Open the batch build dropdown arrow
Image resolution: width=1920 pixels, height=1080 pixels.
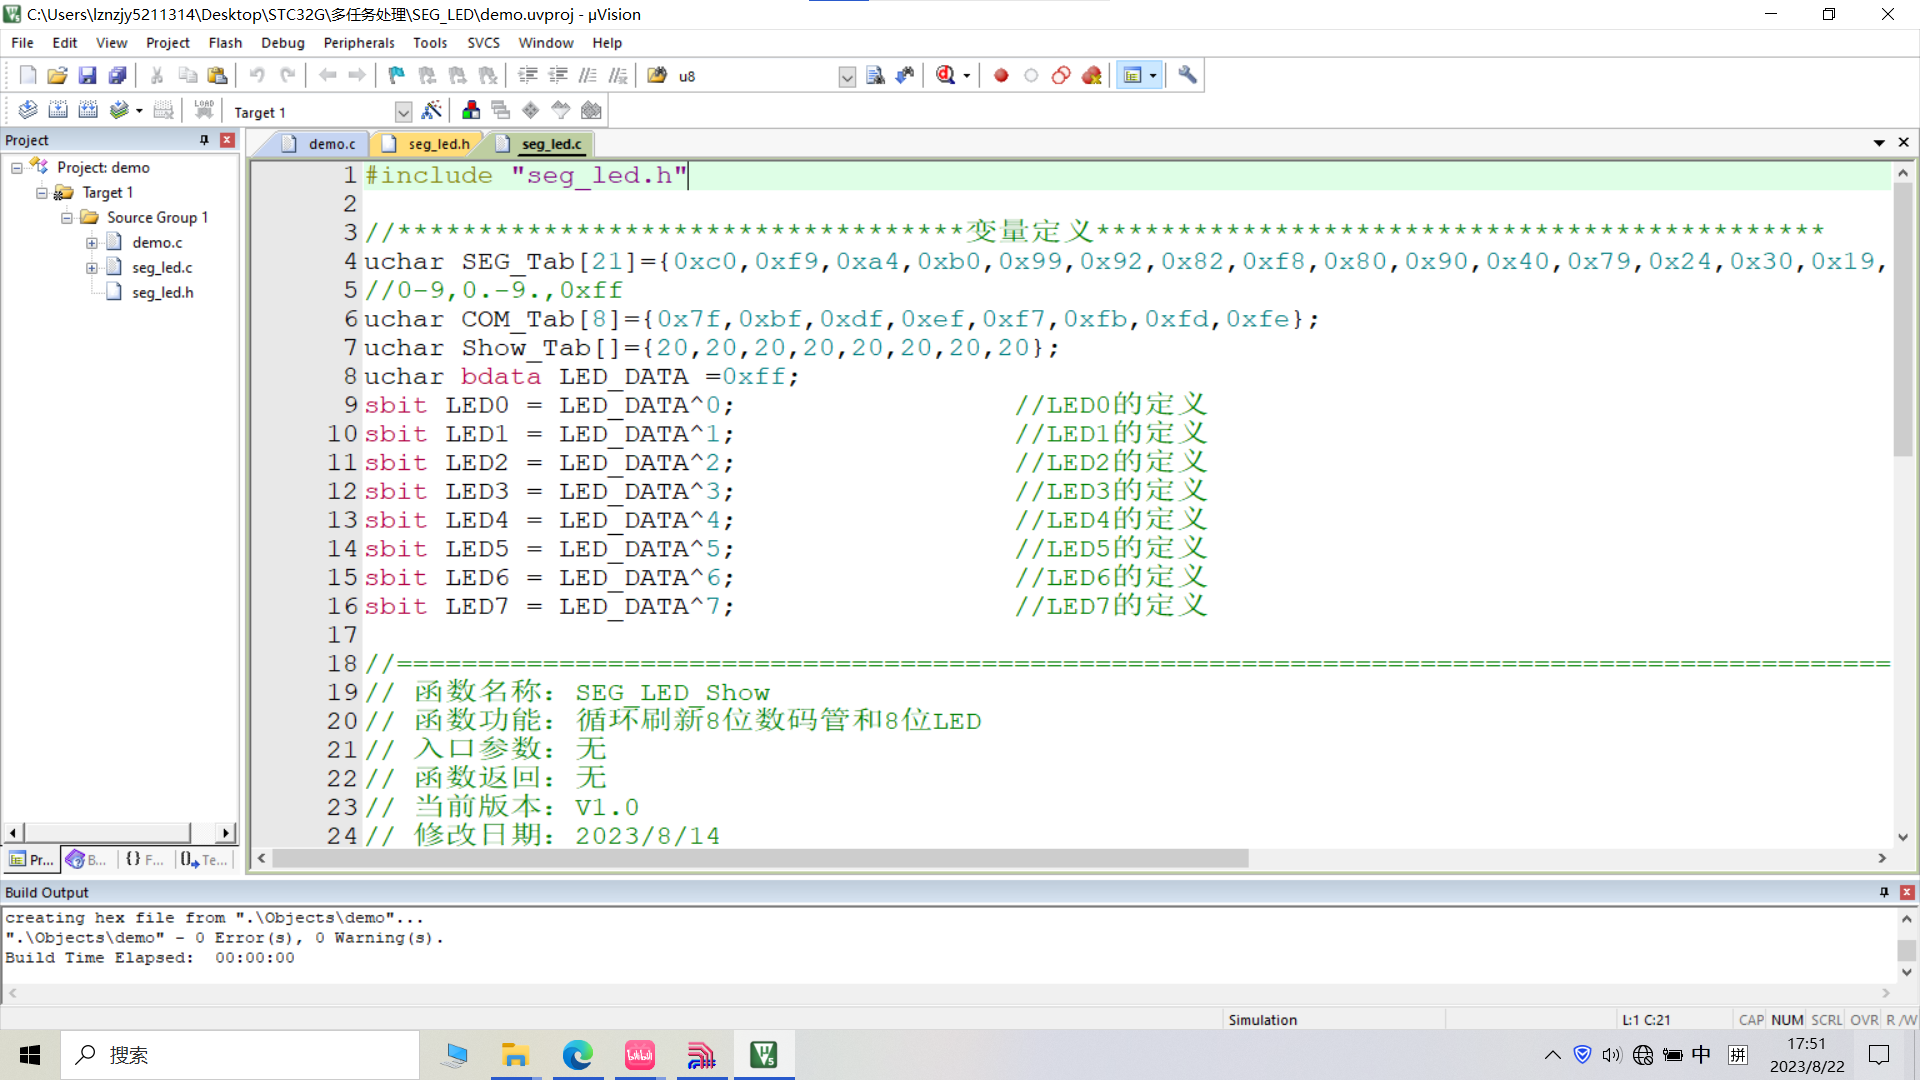point(139,111)
